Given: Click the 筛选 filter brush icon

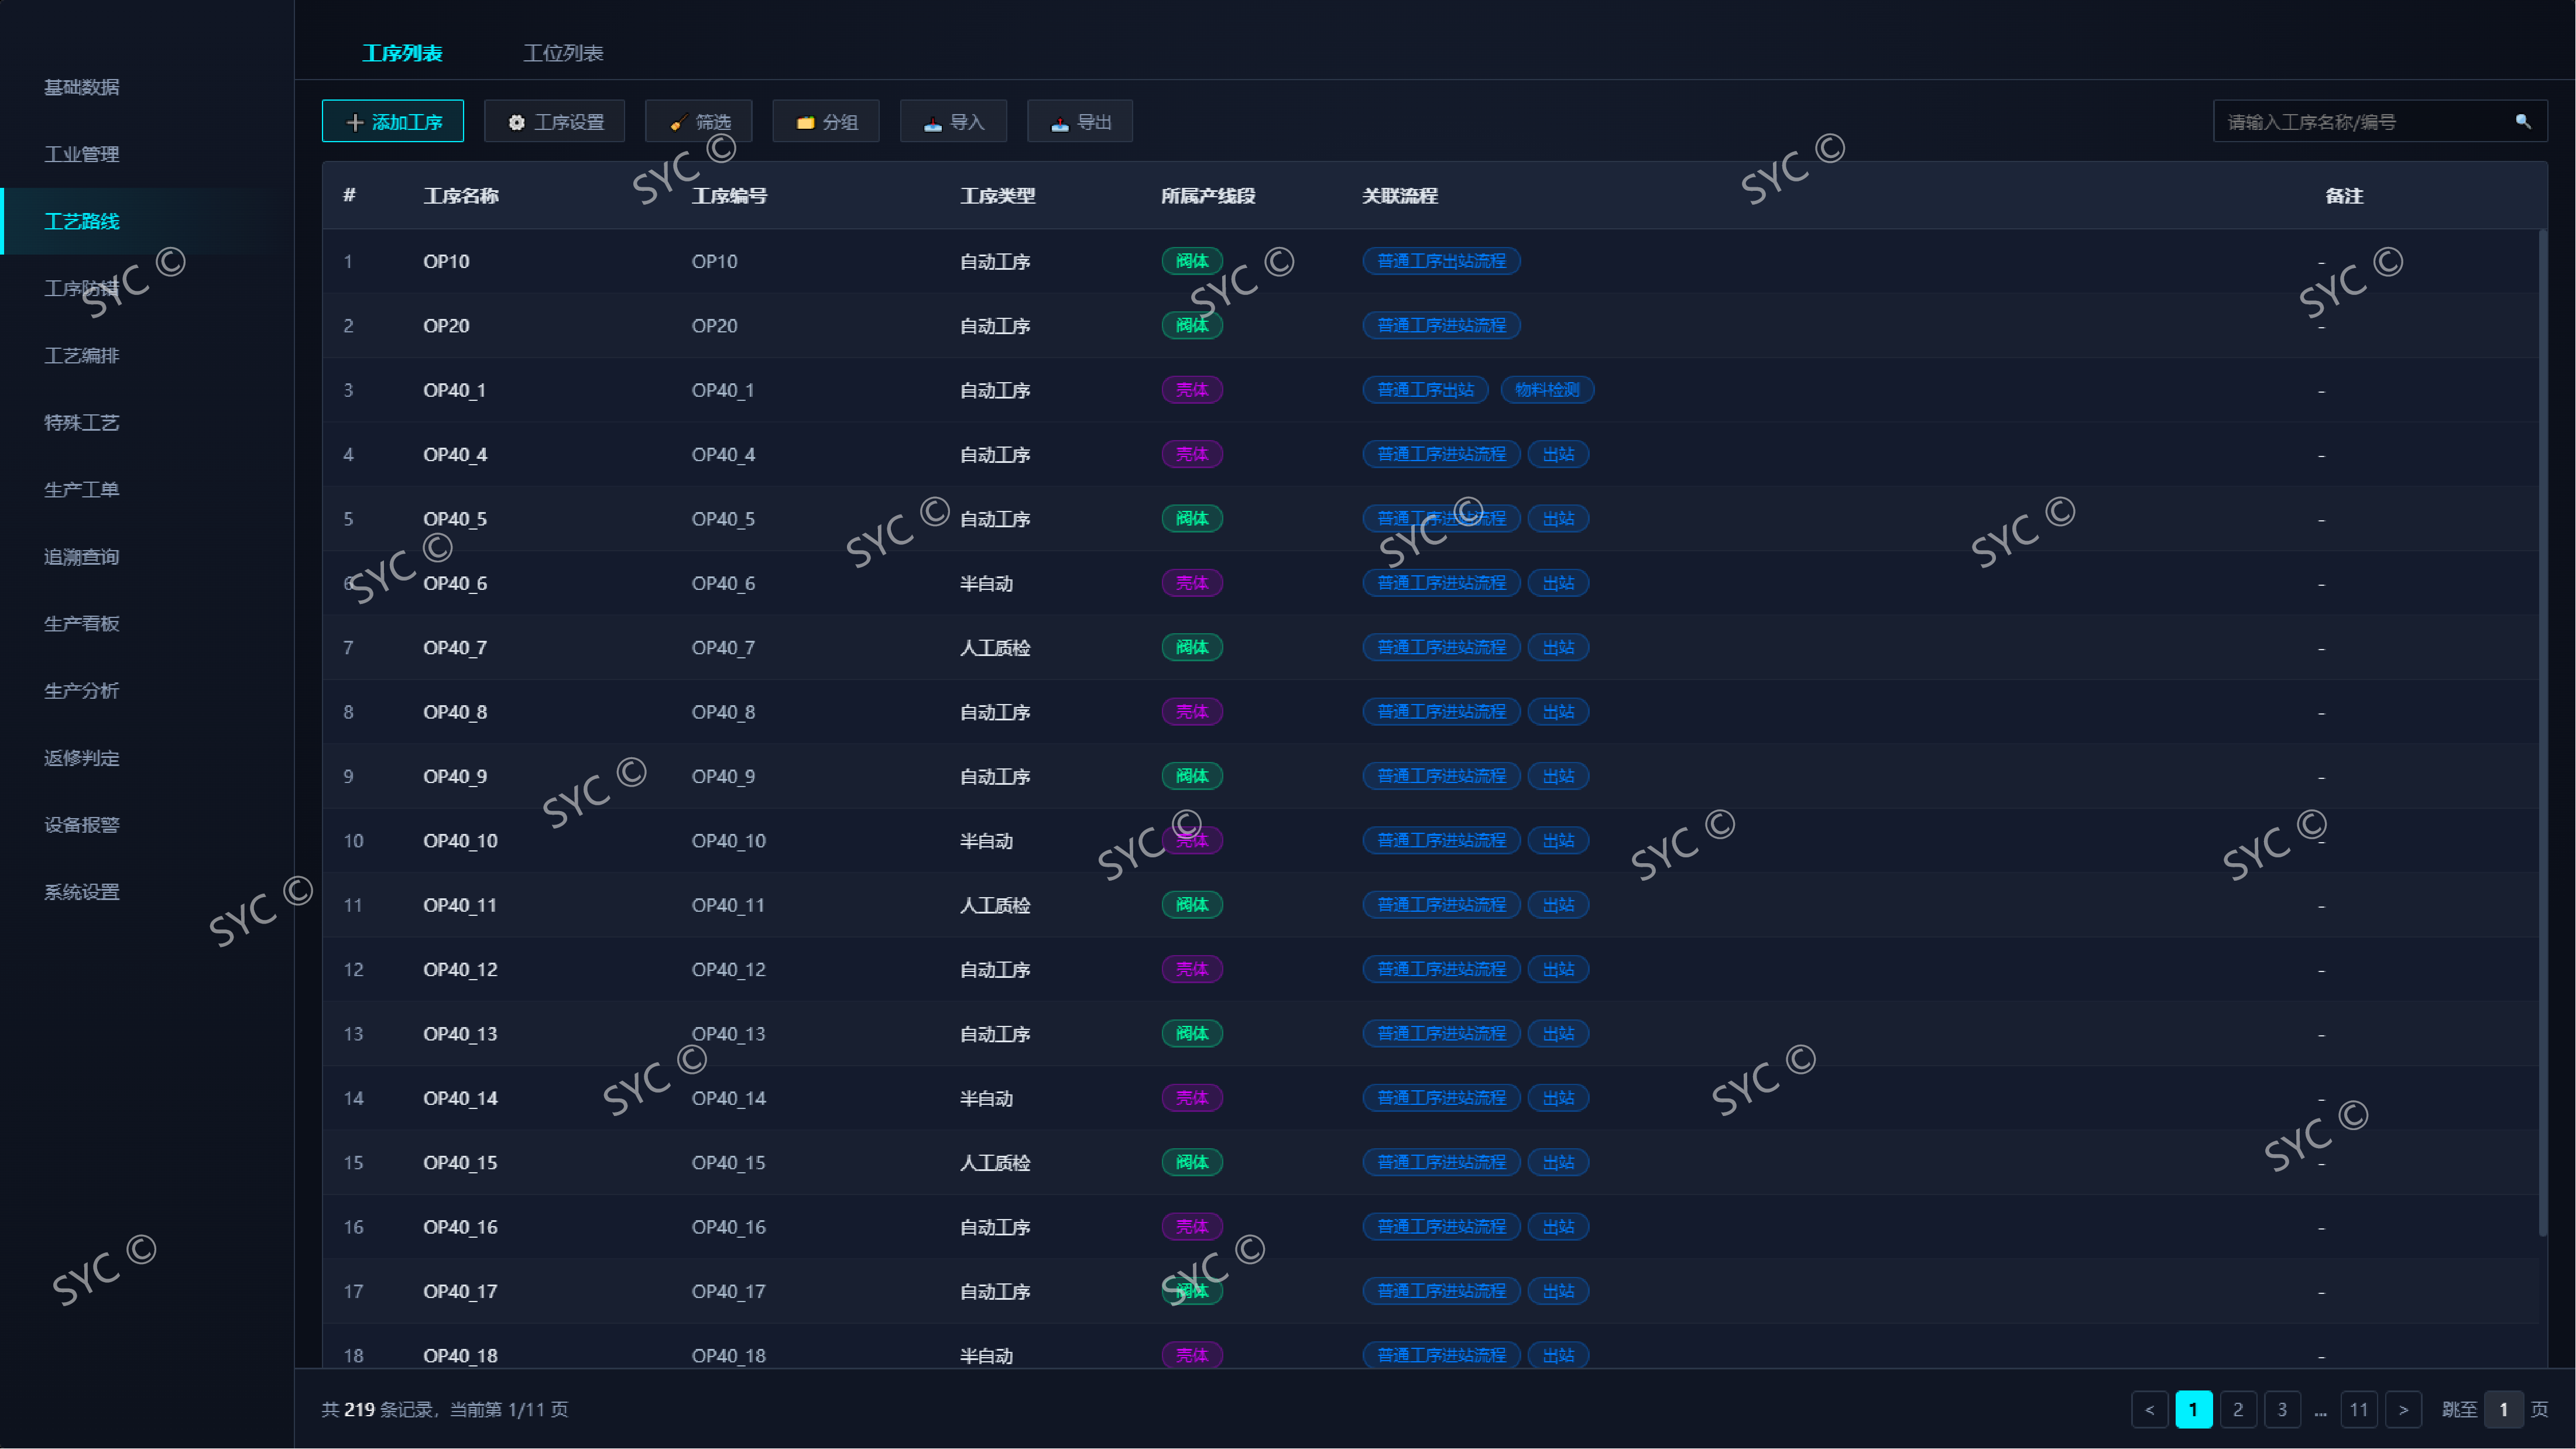Looking at the screenshot, I should [x=678, y=122].
